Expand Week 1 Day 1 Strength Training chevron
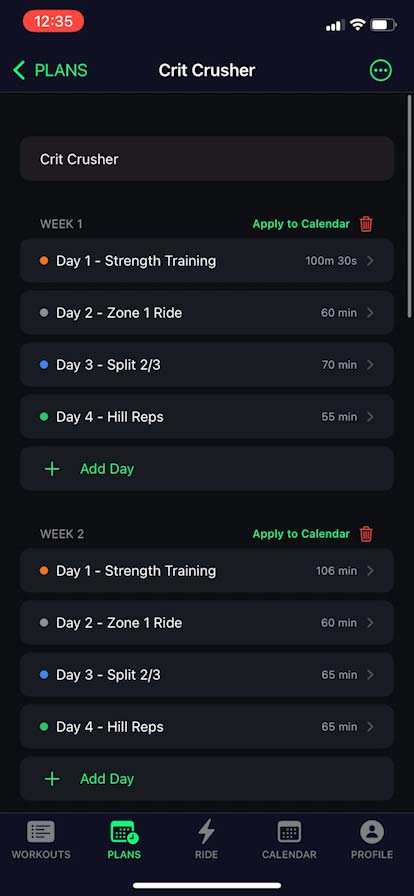Viewport: 414px width, 896px height. click(370, 261)
